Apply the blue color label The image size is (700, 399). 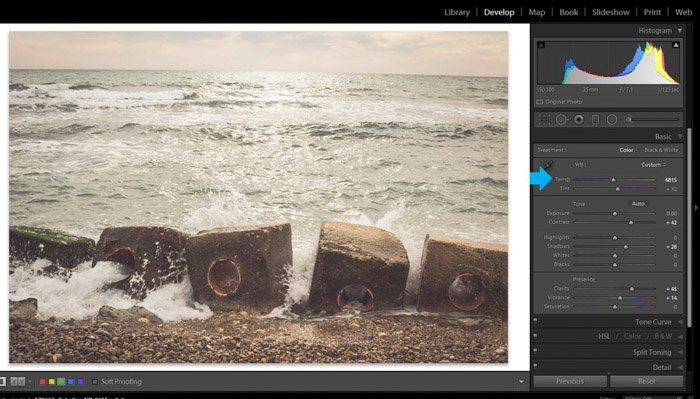(x=71, y=382)
